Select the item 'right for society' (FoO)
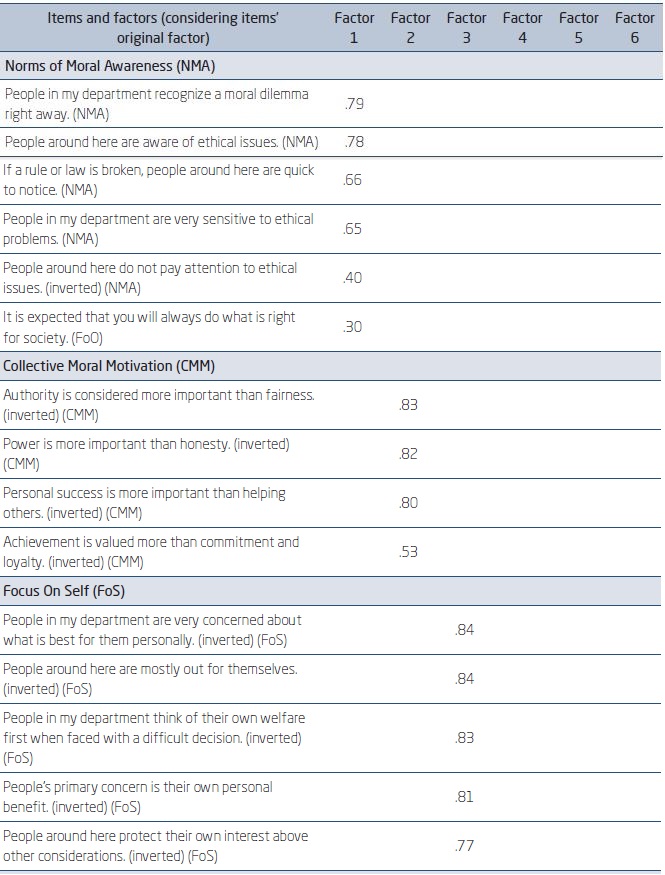 coord(149,327)
